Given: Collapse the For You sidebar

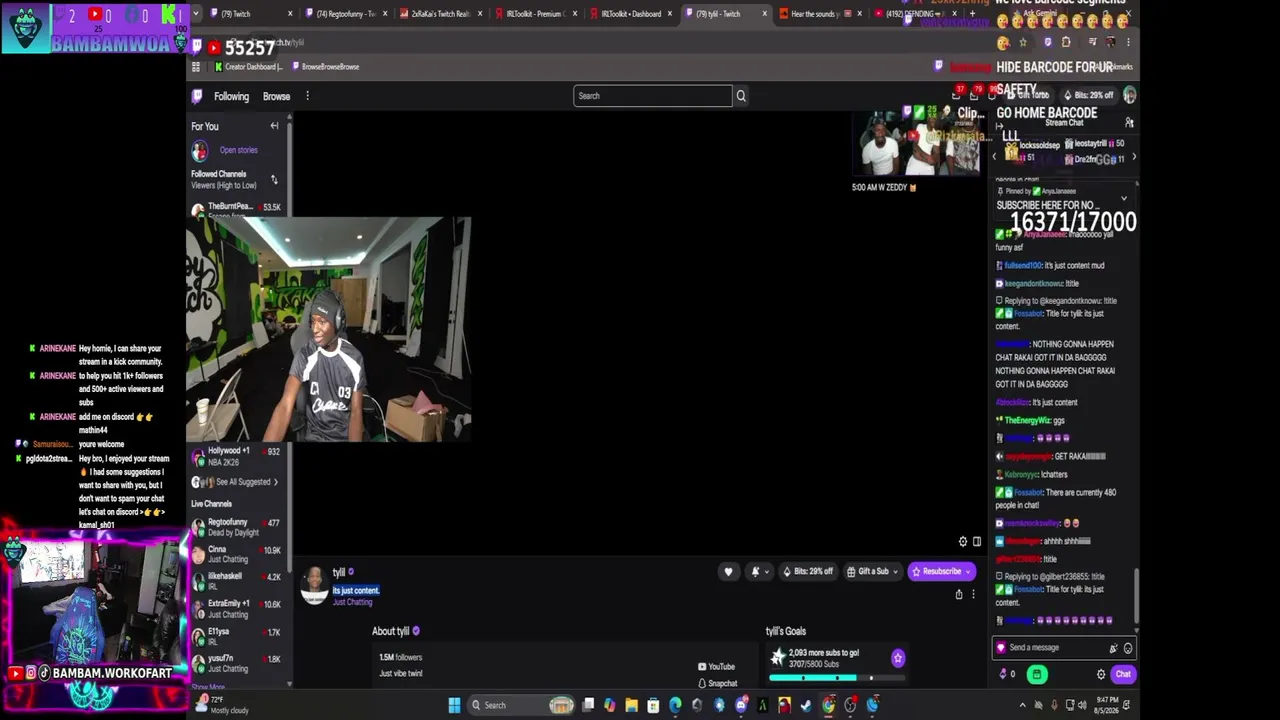Looking at the screenshot, I should pyautogui.click(x=274, y=126).
